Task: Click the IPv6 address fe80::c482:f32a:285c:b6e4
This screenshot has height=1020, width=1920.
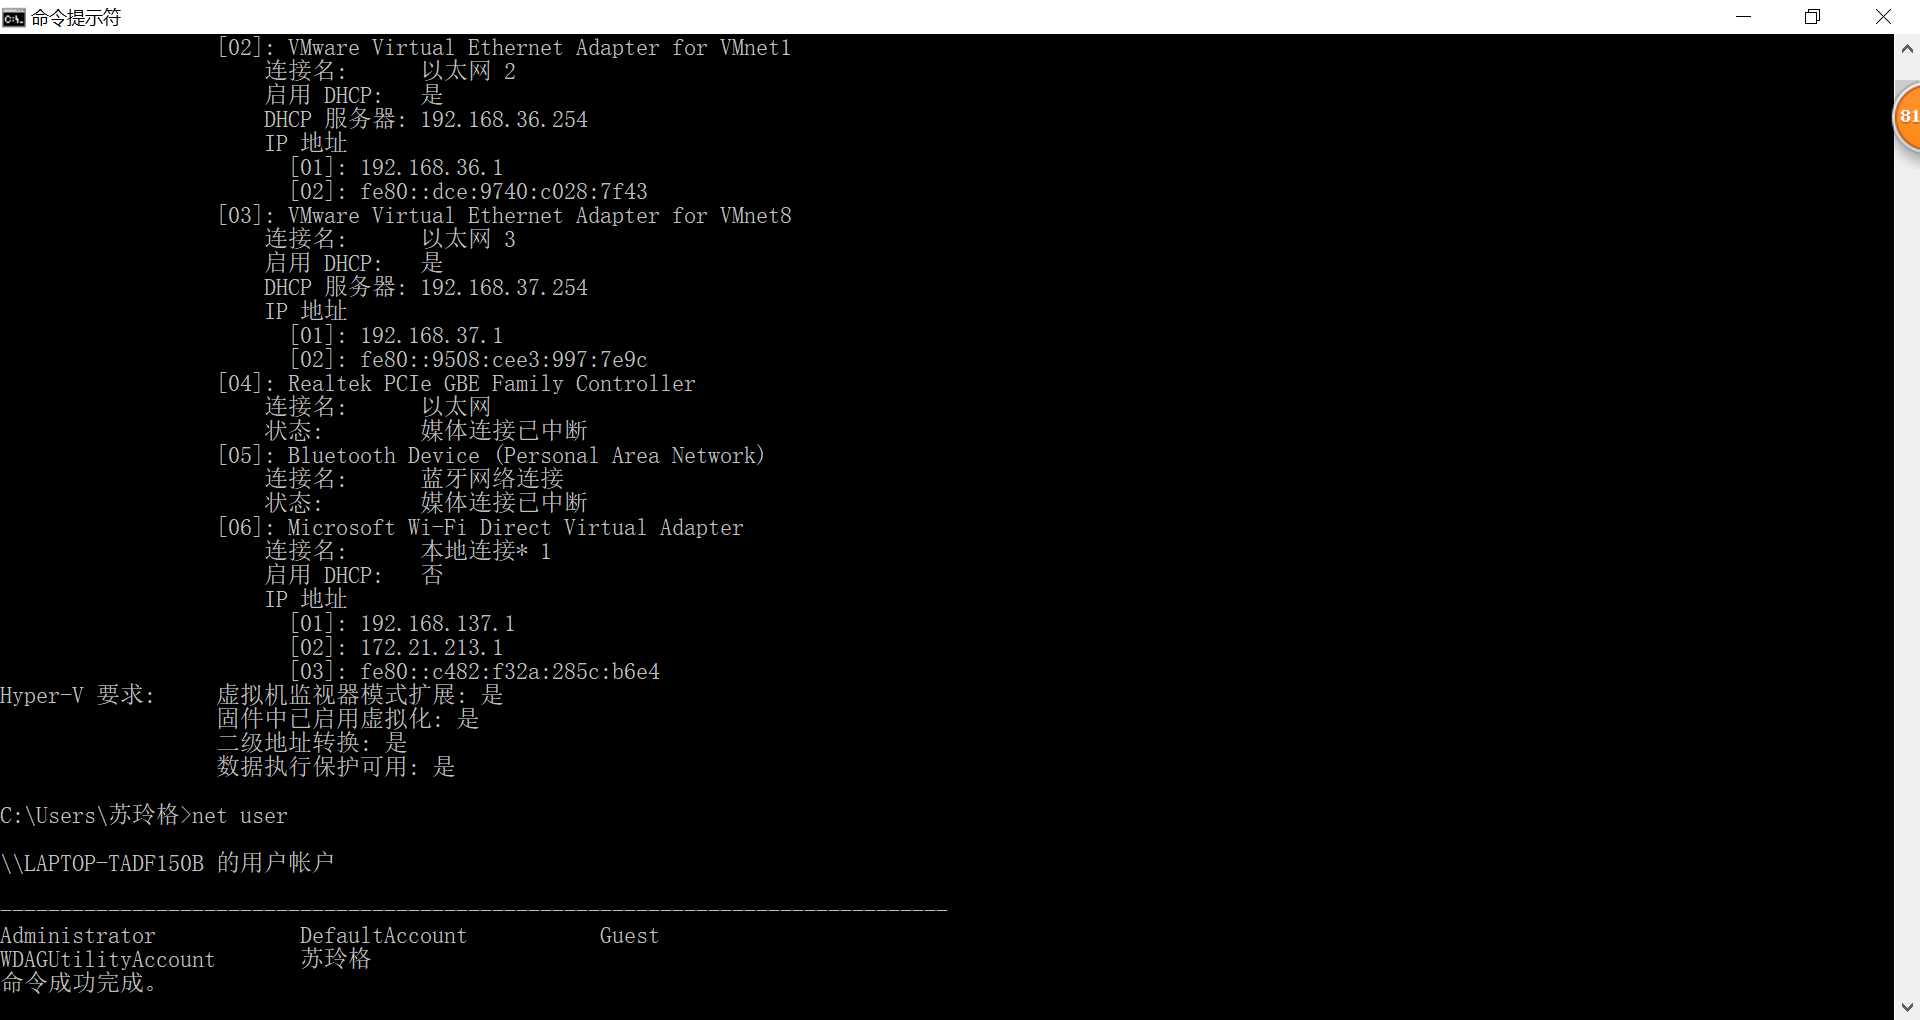Action: (x=510, y=672)
